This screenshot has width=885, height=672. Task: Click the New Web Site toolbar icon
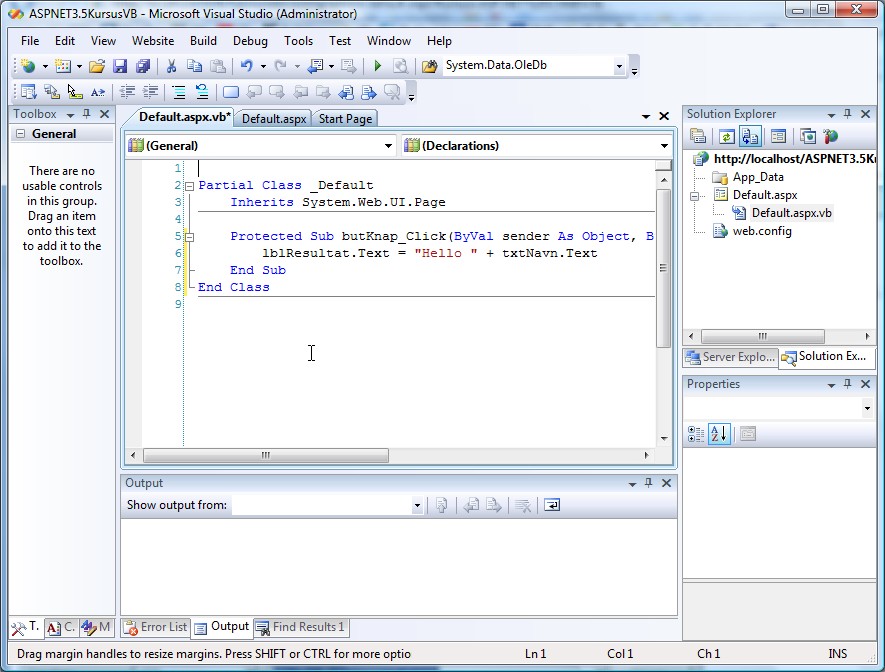28,66
